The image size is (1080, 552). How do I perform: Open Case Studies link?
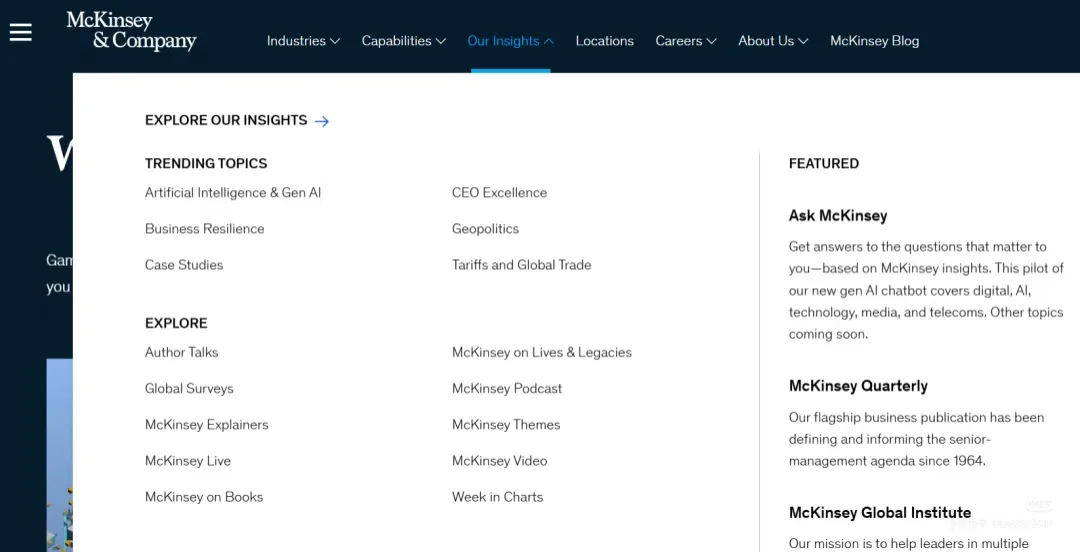point(184,265)
